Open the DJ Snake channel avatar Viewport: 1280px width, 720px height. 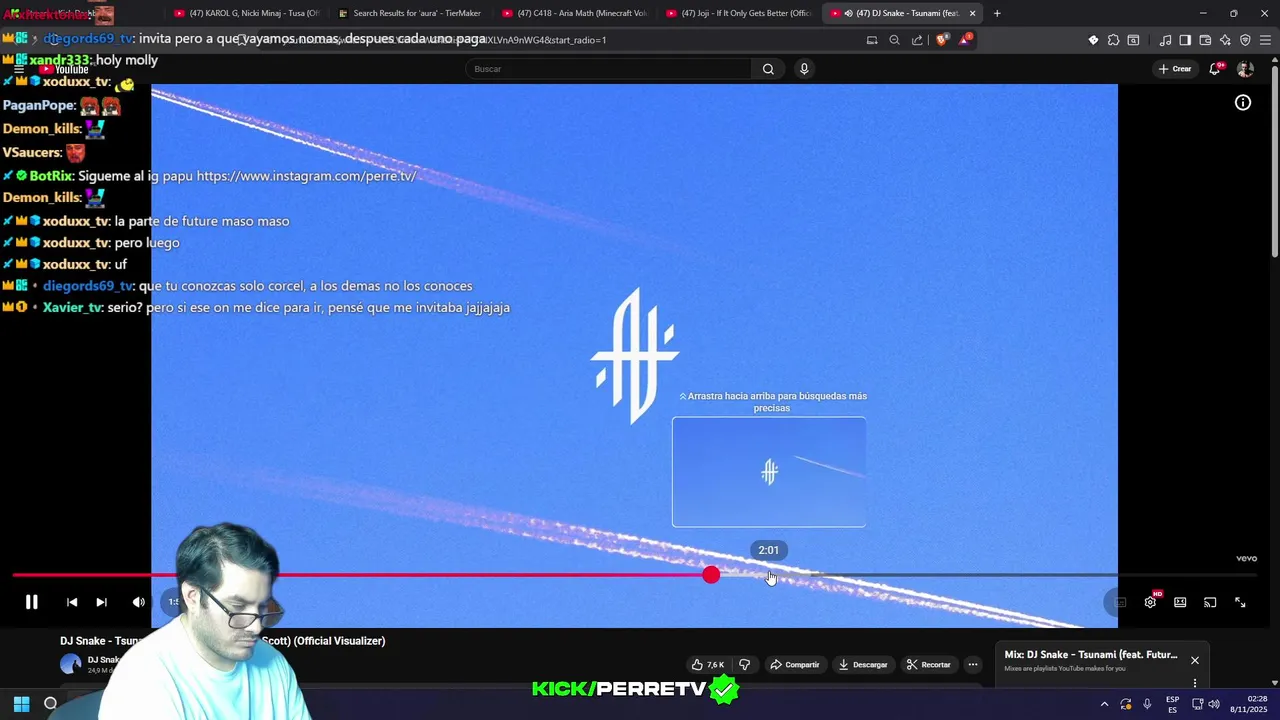coord(70,664)
